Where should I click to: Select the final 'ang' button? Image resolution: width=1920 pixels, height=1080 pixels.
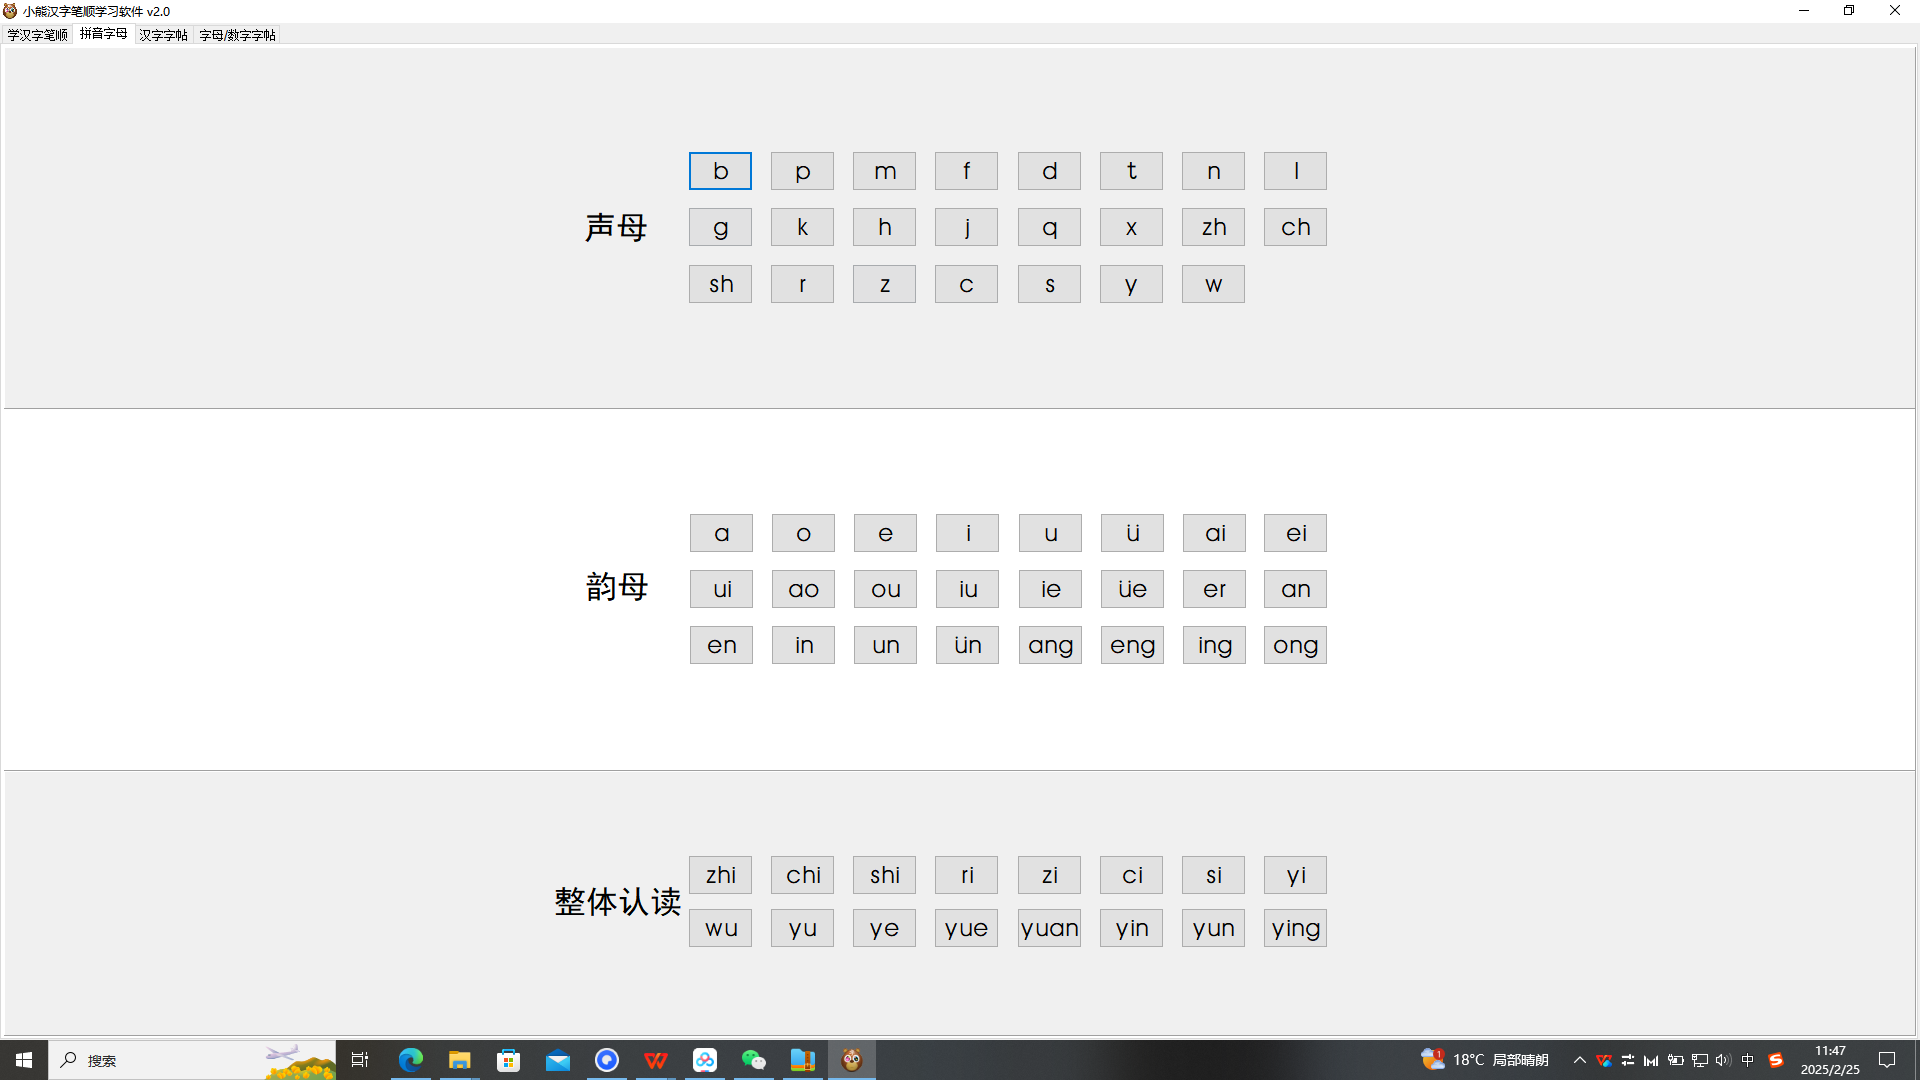[x=1050, y=645]
